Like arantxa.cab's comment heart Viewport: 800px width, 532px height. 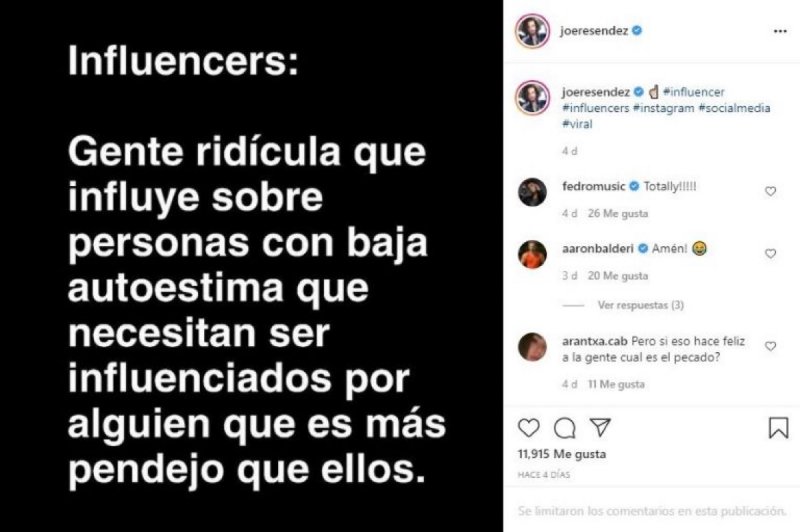[770, 346]
